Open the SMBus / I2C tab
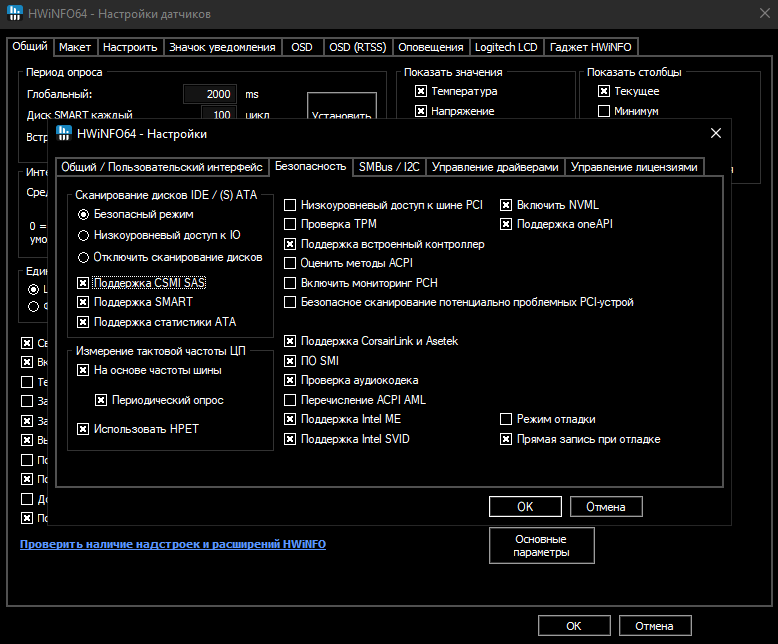The image size is (778, 644). tap(389, 167)
